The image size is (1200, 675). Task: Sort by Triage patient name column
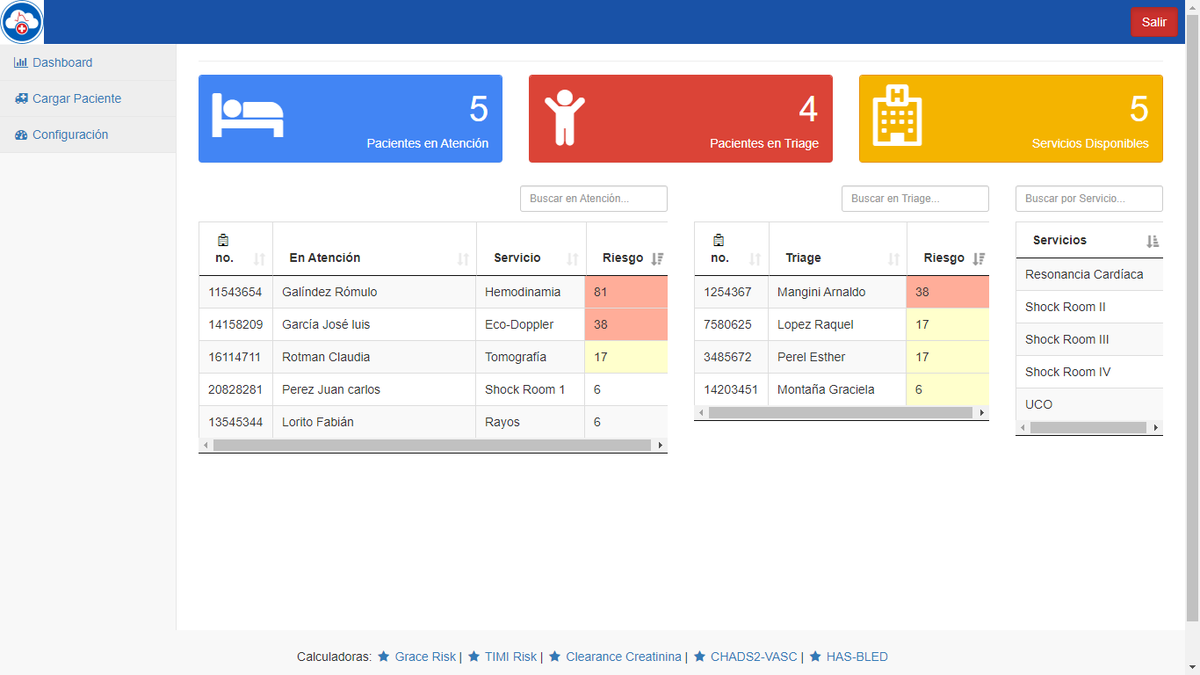[x=838, y=249]
